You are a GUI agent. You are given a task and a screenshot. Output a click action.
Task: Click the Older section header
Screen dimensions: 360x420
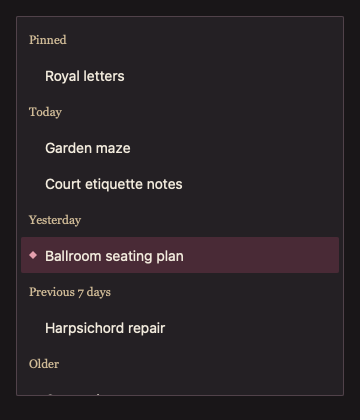coord(44,364)
